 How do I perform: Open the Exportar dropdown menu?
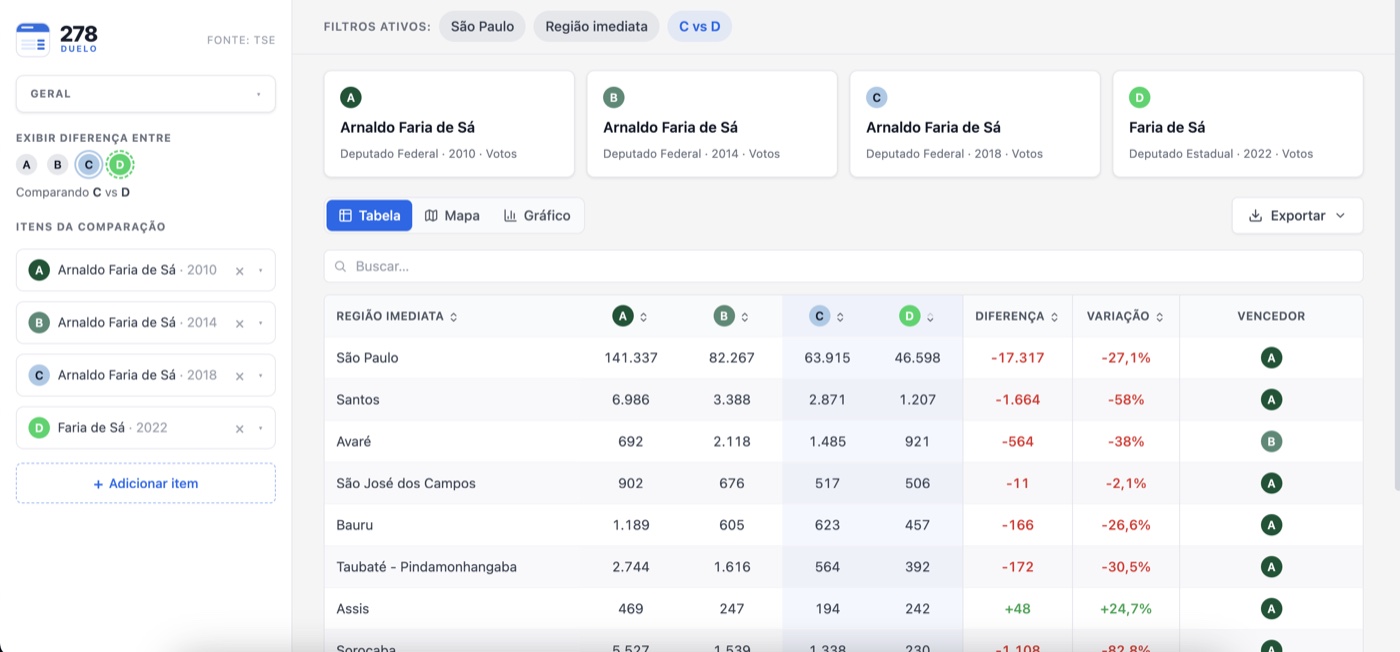[1298, 216]
